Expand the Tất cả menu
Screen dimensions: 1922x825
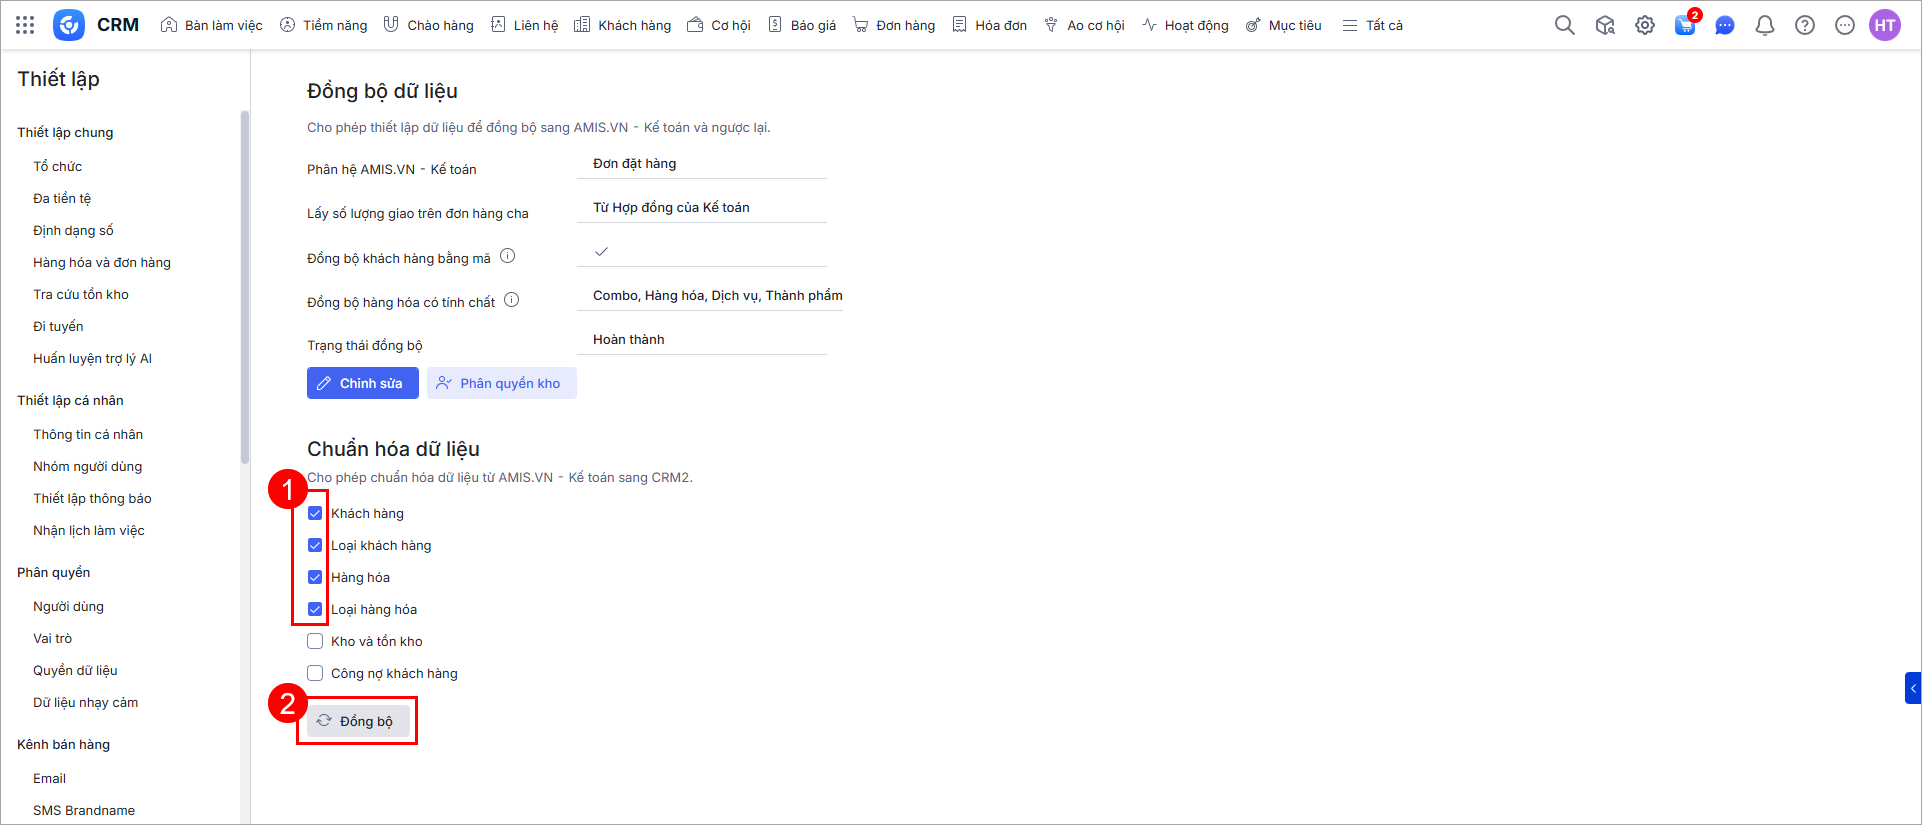pos(1372,25)
